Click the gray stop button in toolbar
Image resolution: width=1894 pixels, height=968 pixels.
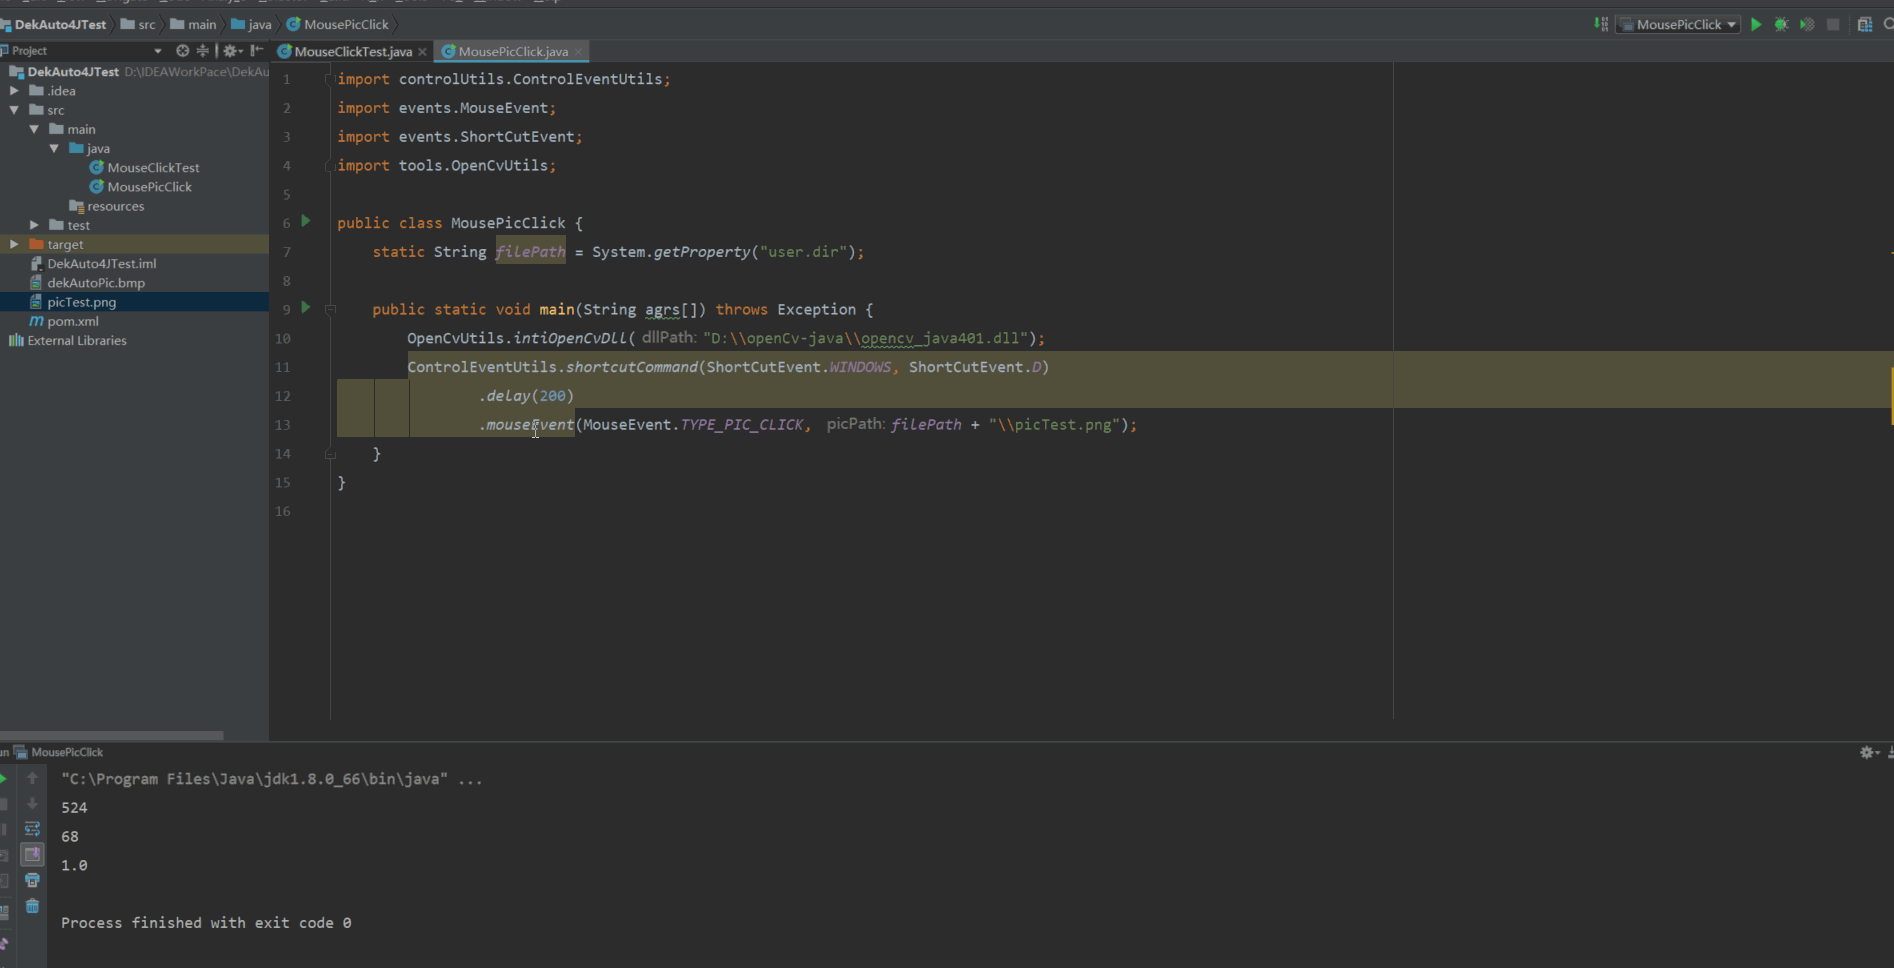(x=1833, y=24)
